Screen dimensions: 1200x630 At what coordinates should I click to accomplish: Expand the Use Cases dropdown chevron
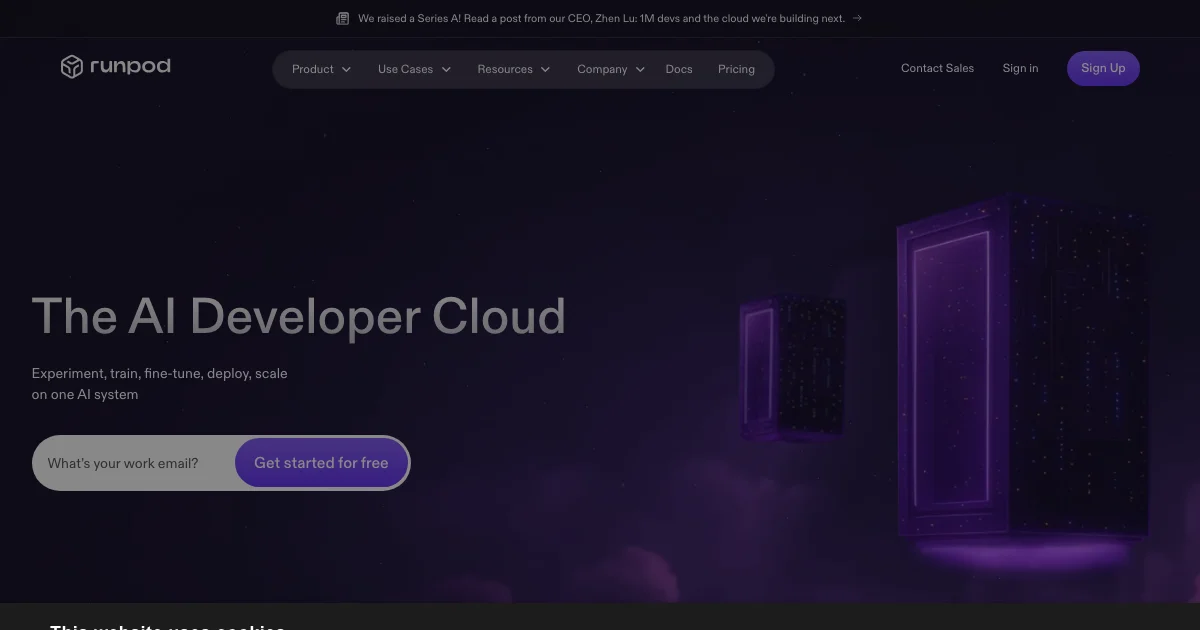(x=446, y=70)
